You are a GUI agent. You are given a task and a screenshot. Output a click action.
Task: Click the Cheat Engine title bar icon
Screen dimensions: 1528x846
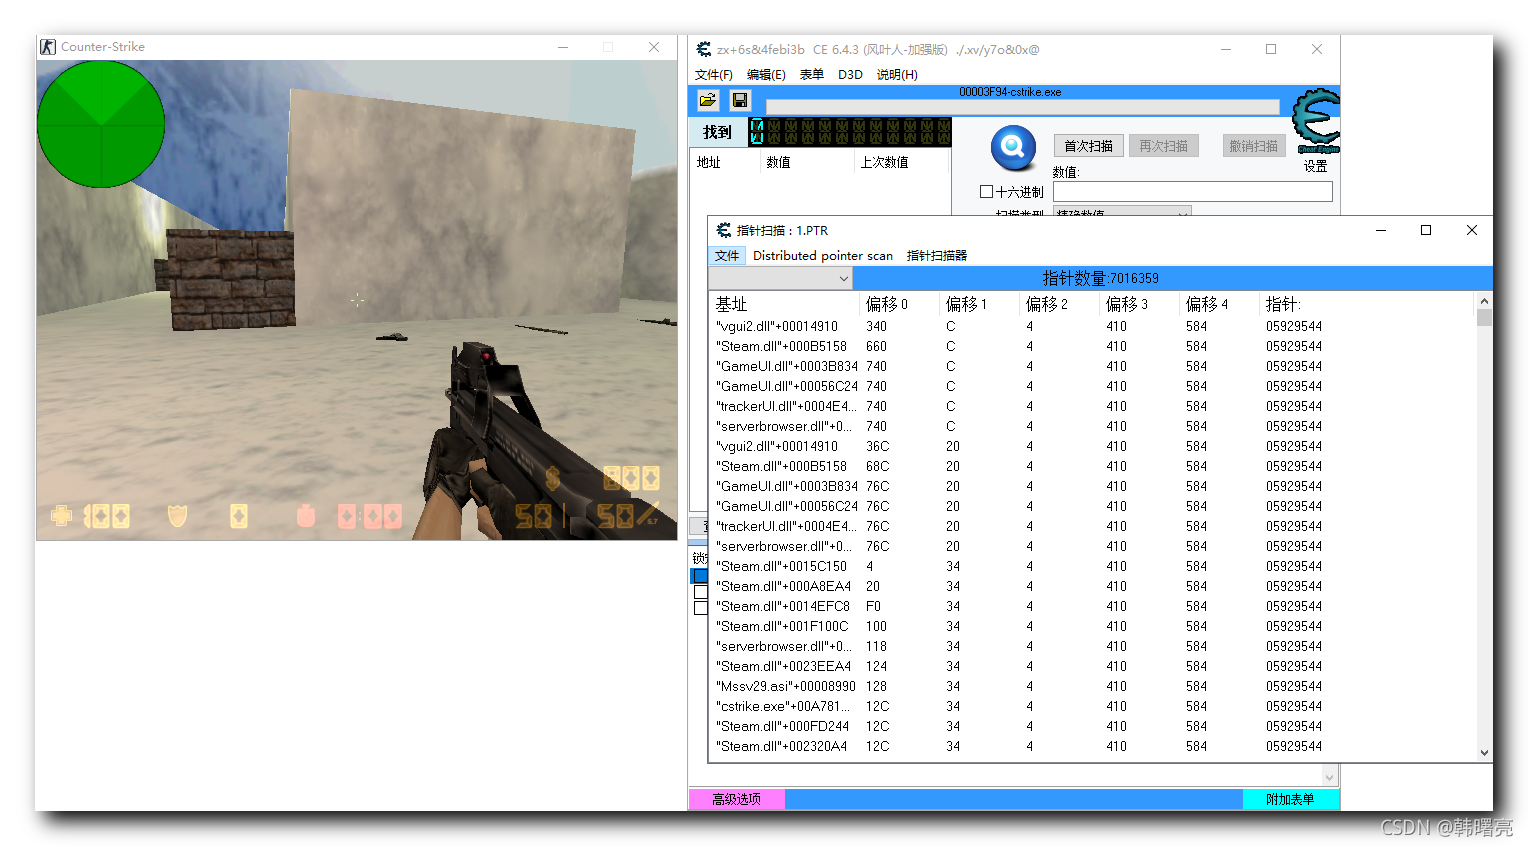(703, 48)
